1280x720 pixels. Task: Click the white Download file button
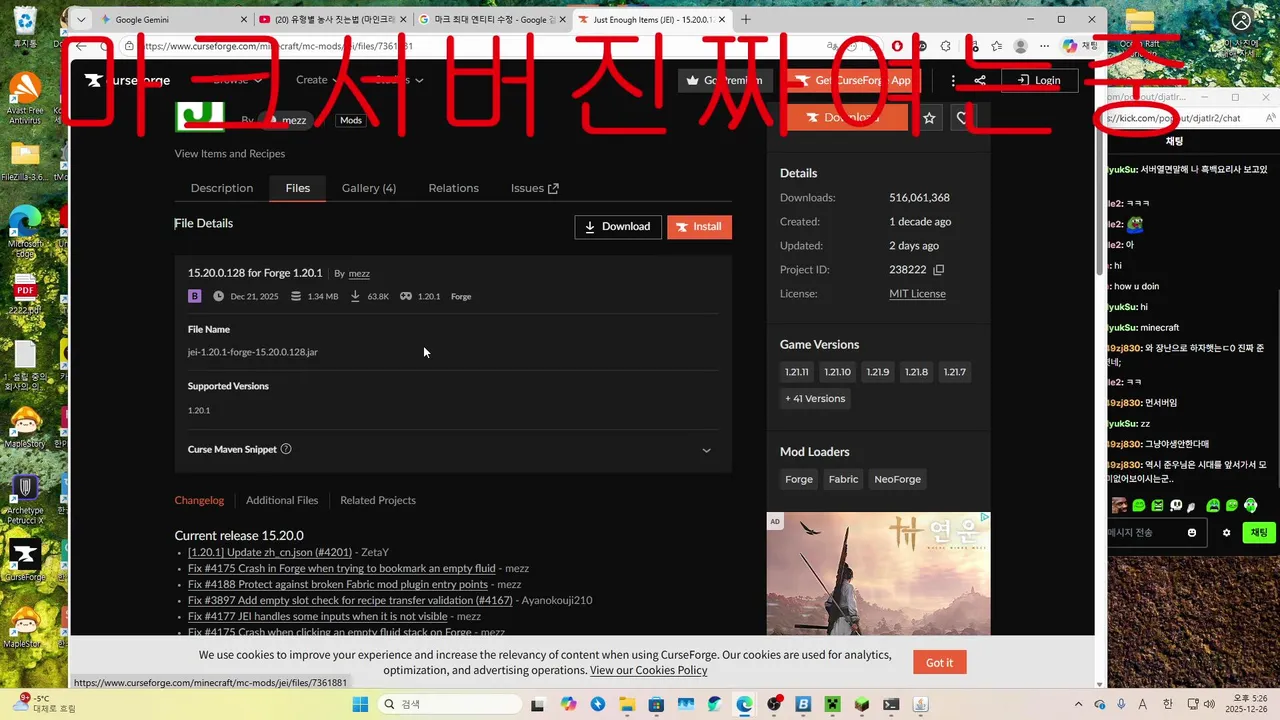(x=618, y=227)
